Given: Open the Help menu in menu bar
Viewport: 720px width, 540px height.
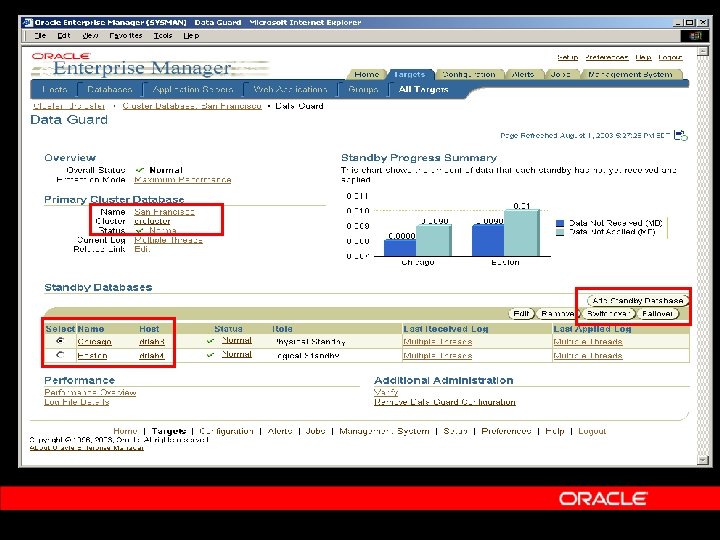Looking at the screenshot, I should click(191, 35).
